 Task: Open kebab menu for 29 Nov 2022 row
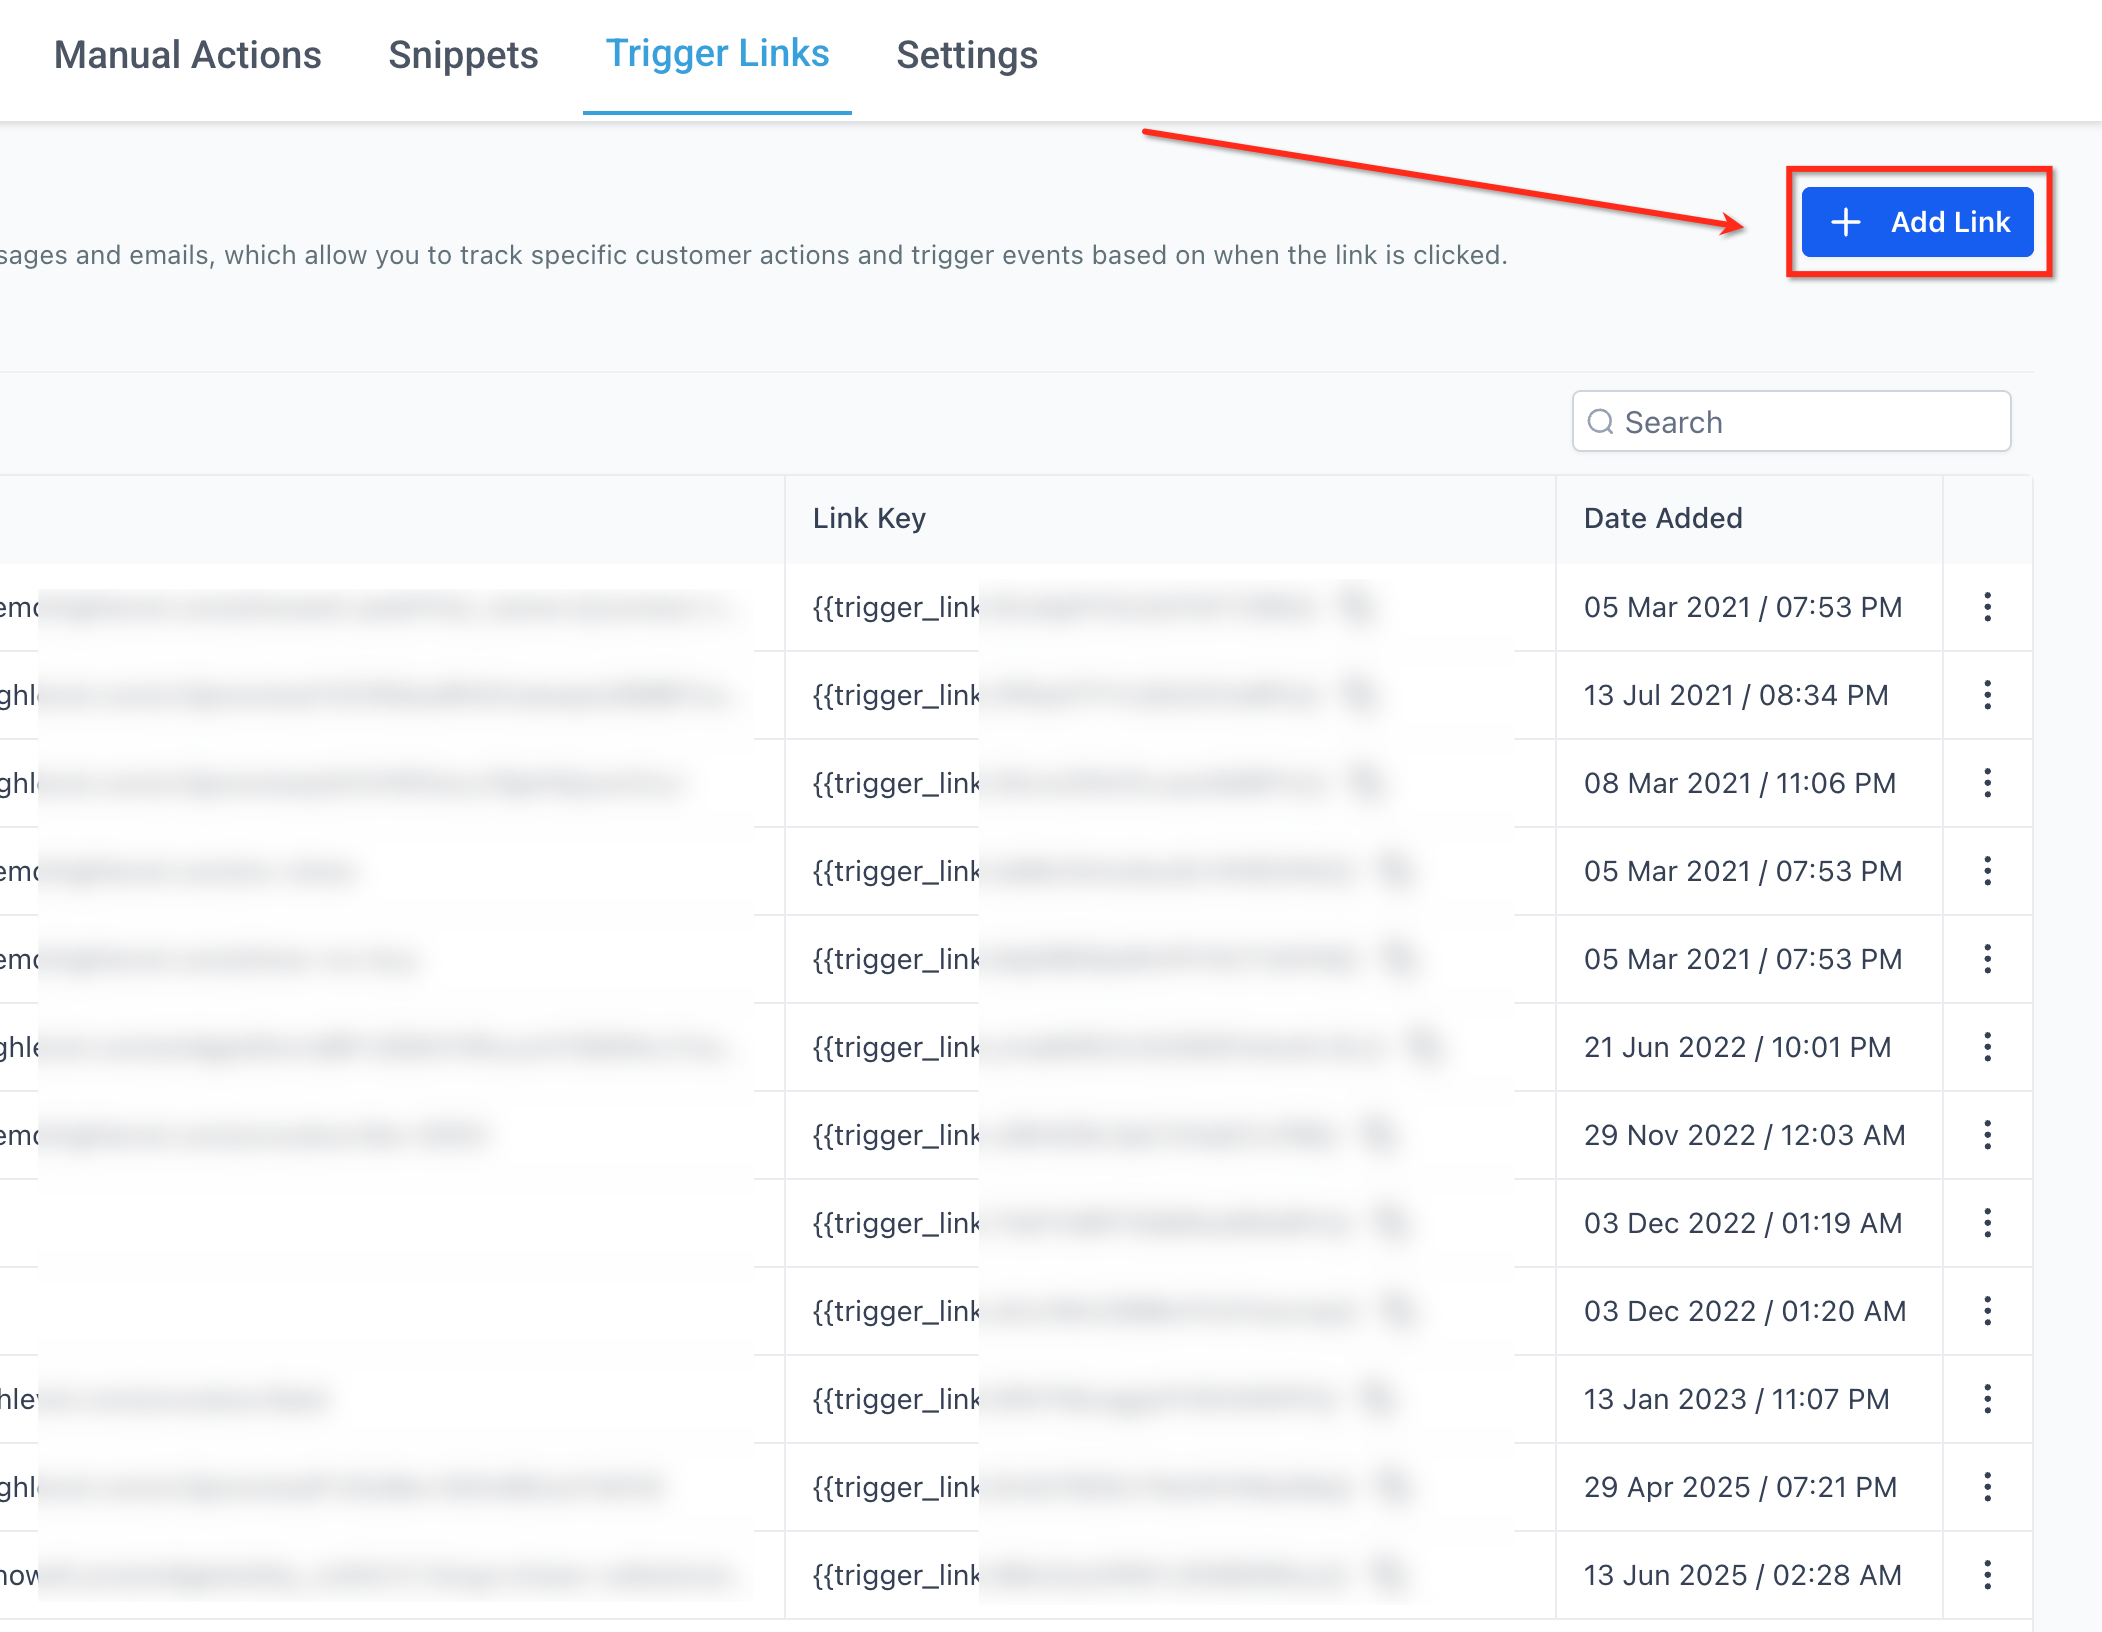(x=1987, y=1135)
